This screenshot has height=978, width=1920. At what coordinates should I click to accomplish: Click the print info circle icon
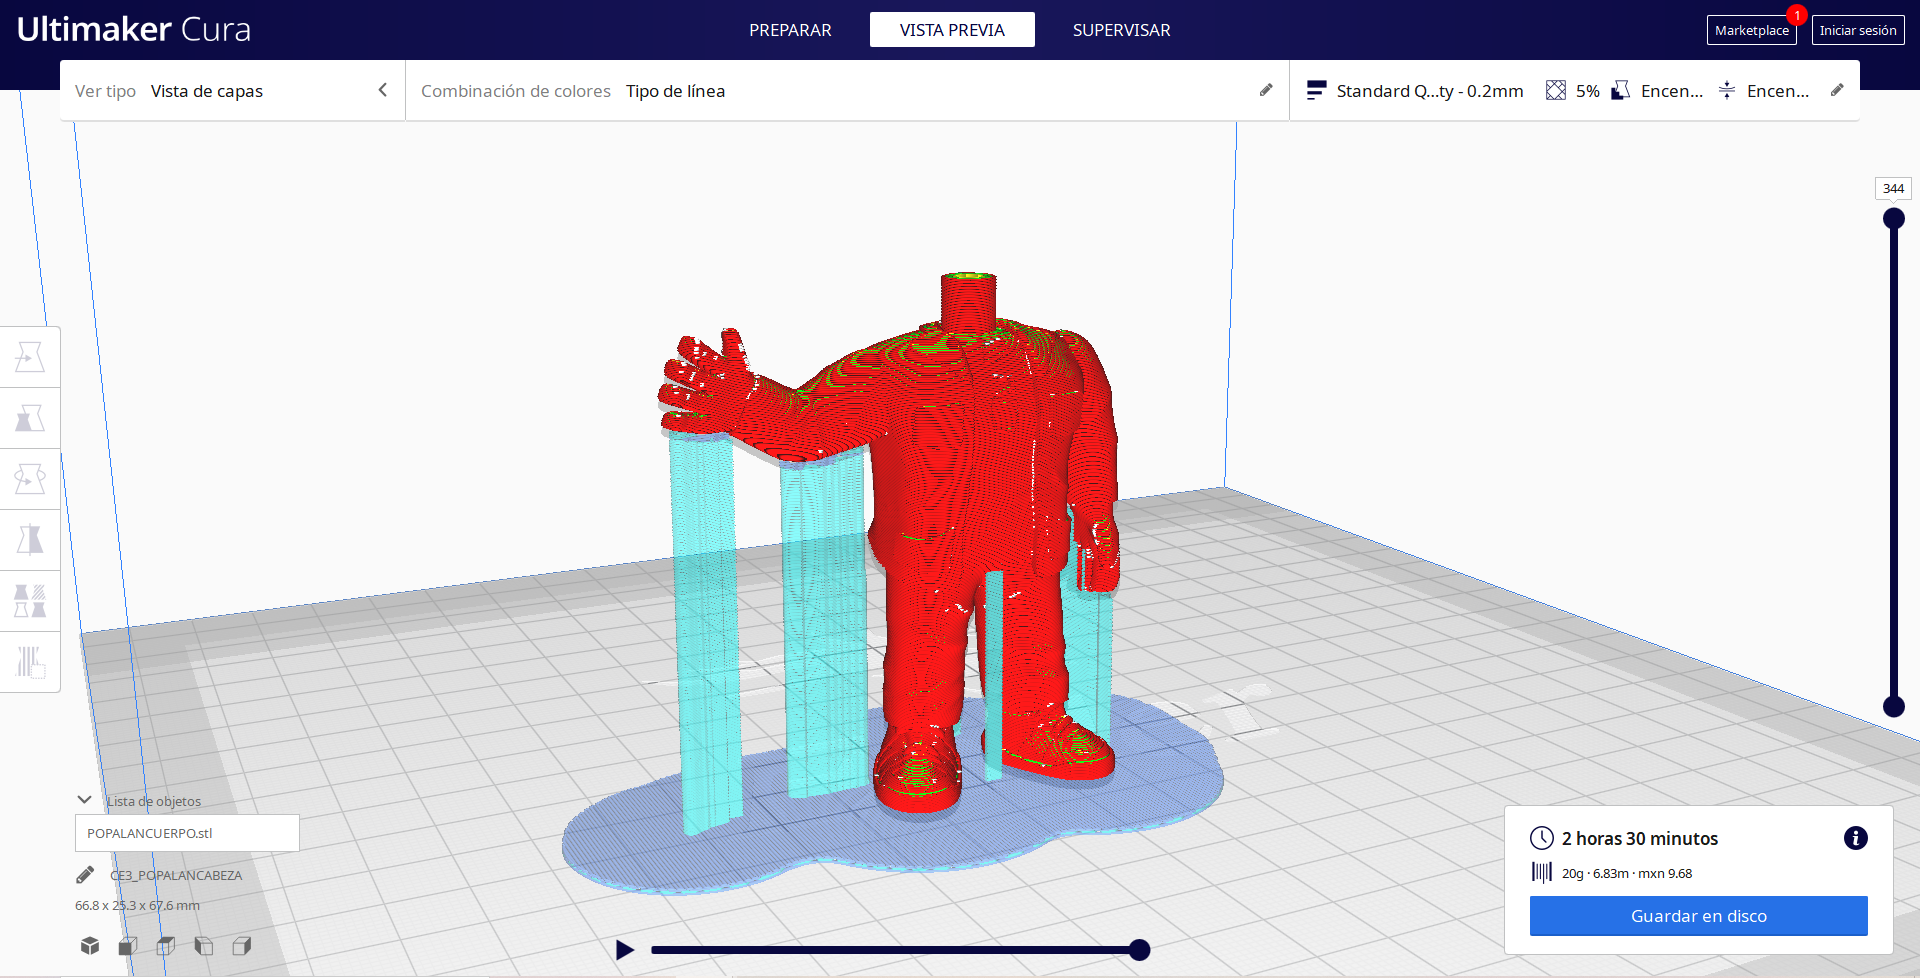click(1855, 838)
